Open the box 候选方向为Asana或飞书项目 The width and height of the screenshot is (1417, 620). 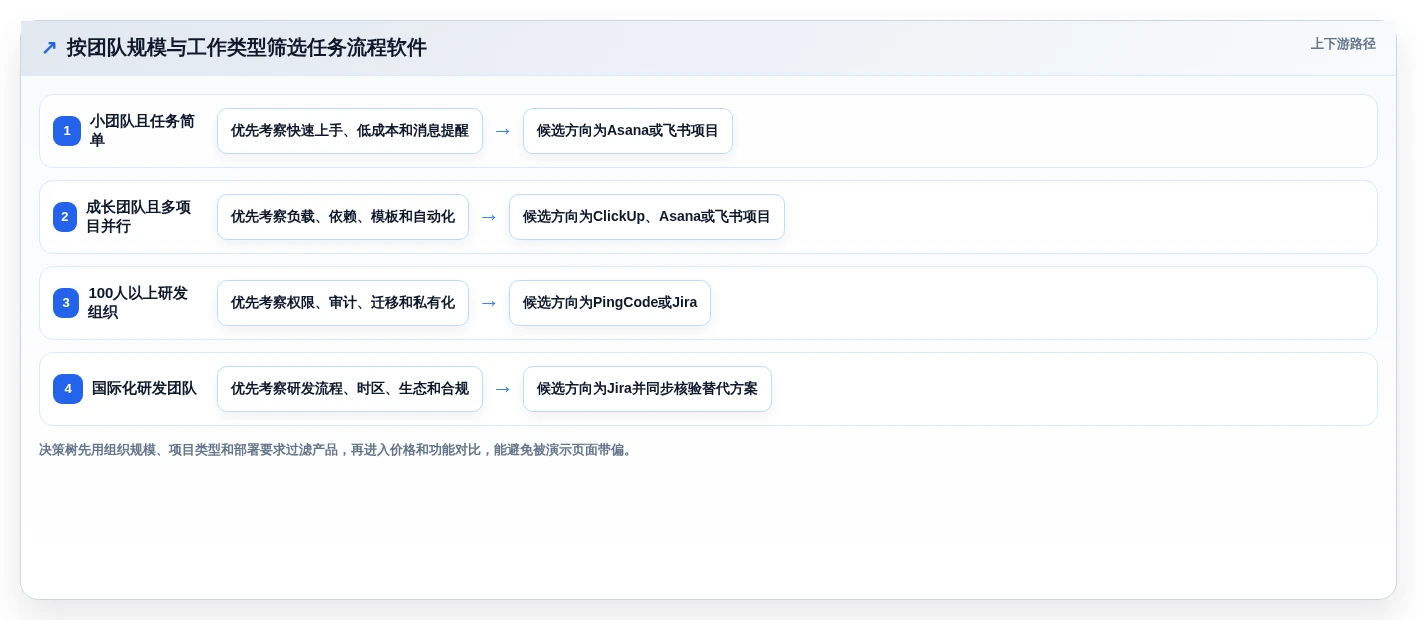[x=628, y=131]
